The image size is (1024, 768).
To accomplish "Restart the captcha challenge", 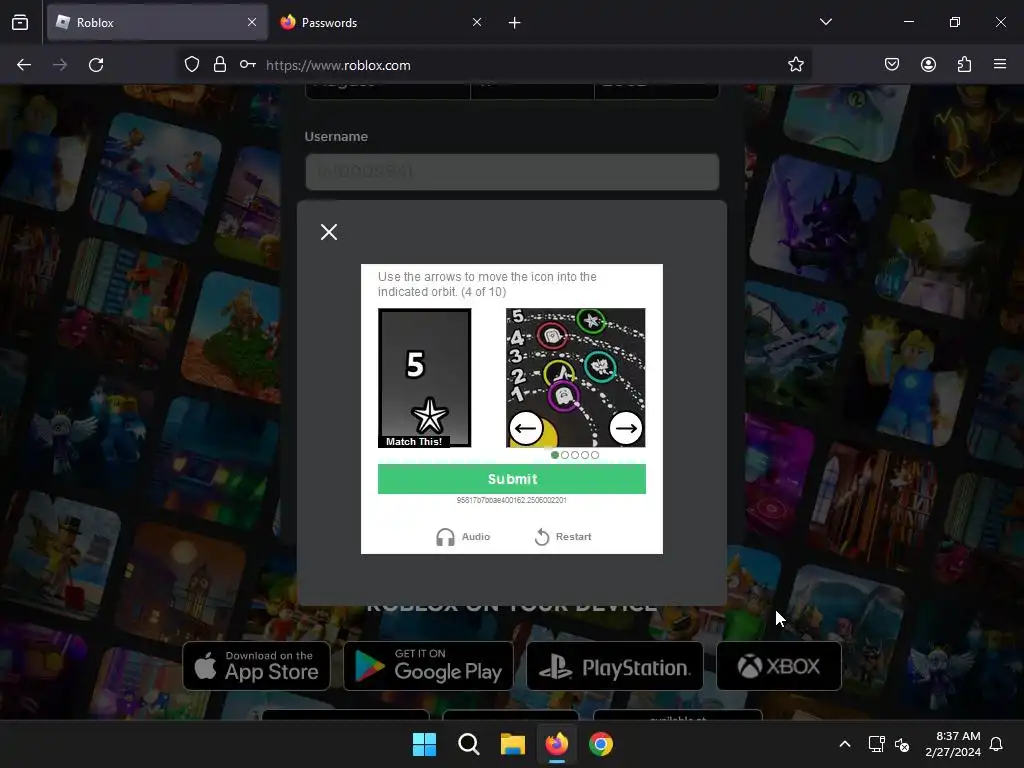I will (563, 537).
